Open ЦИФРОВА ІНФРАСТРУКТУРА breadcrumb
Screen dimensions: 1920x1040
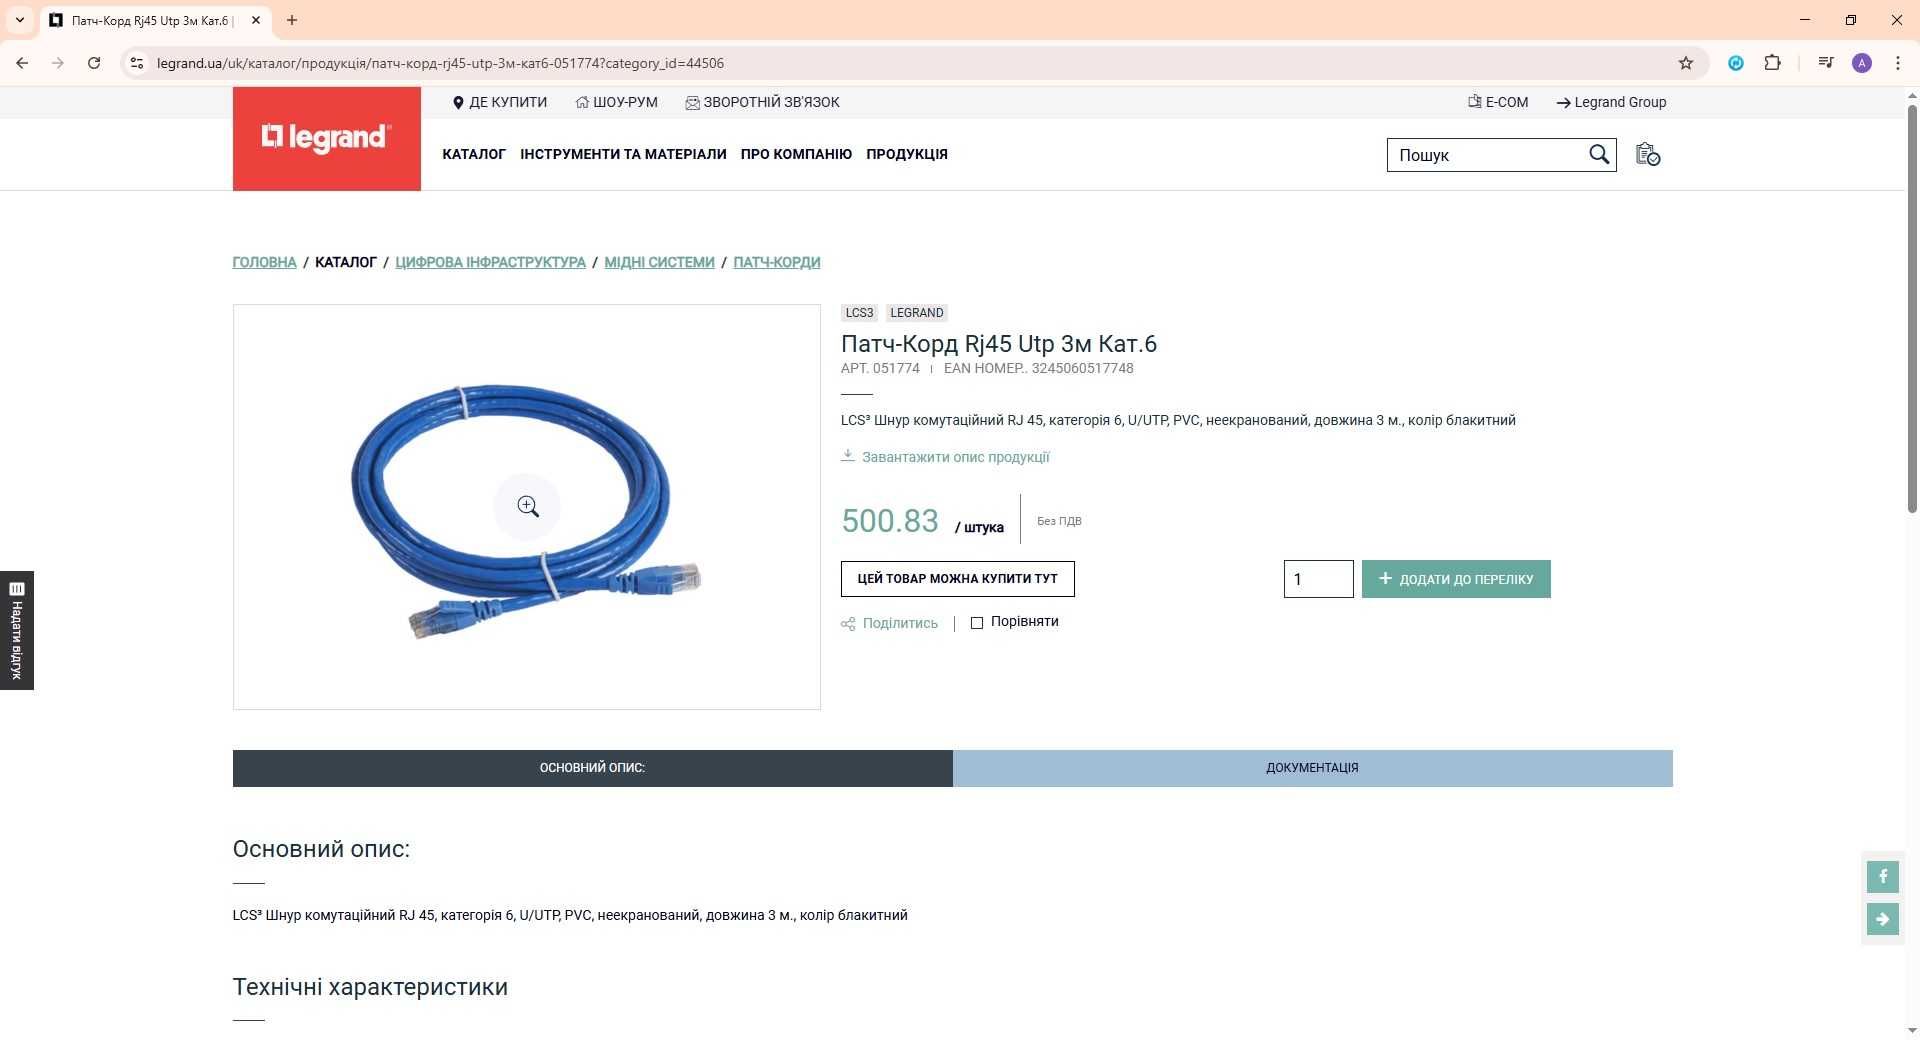pos(490,262)
